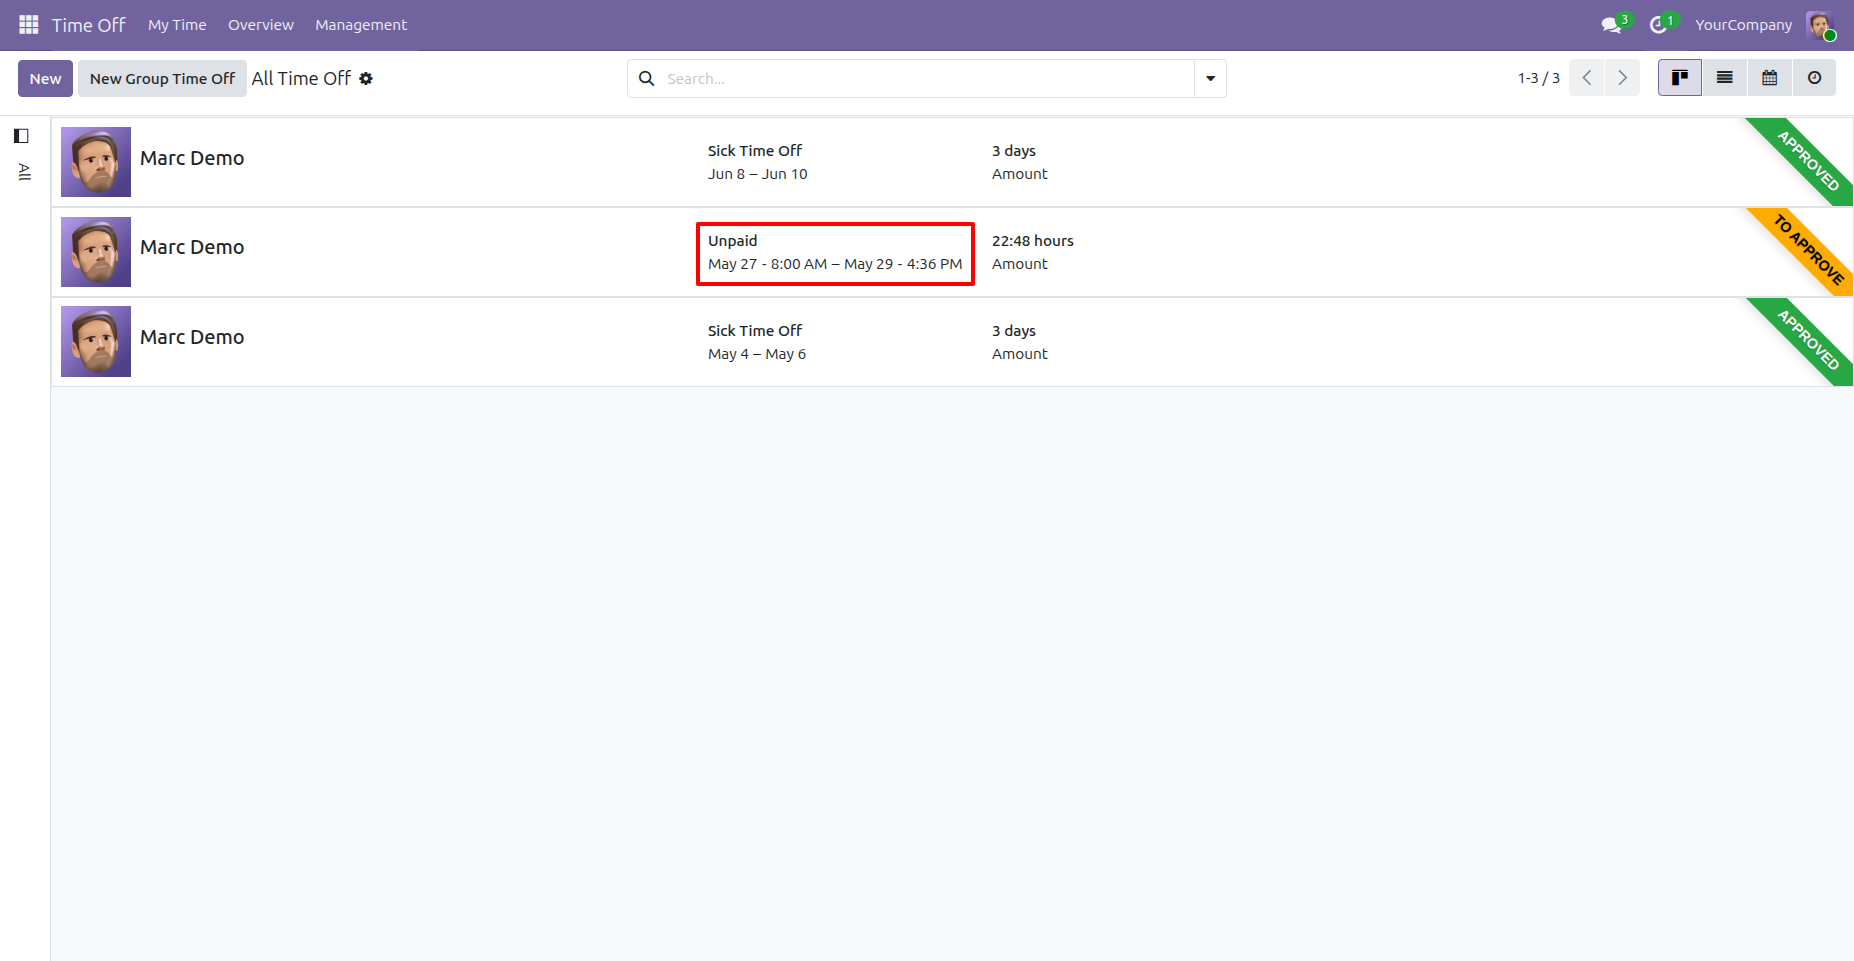Focus the Search input field
The height and width of the screenshot is (961, 1854).
925,78
